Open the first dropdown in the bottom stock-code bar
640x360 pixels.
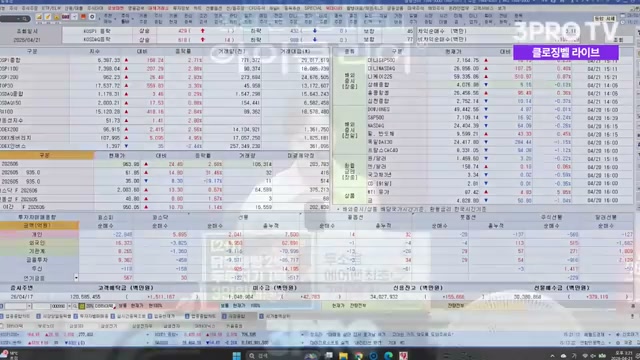pyautogui.click(x=29, y=306)
